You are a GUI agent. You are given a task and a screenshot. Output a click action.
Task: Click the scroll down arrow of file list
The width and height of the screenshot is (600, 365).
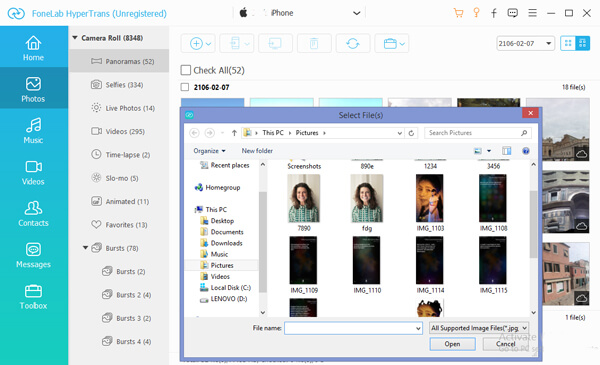point(533,313)
